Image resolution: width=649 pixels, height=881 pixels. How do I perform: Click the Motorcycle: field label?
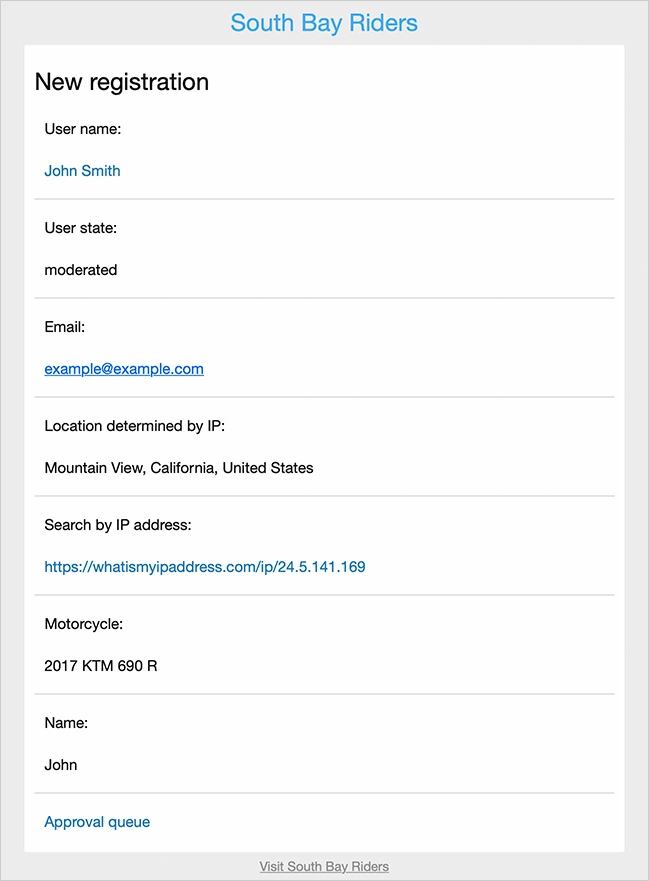84,624
